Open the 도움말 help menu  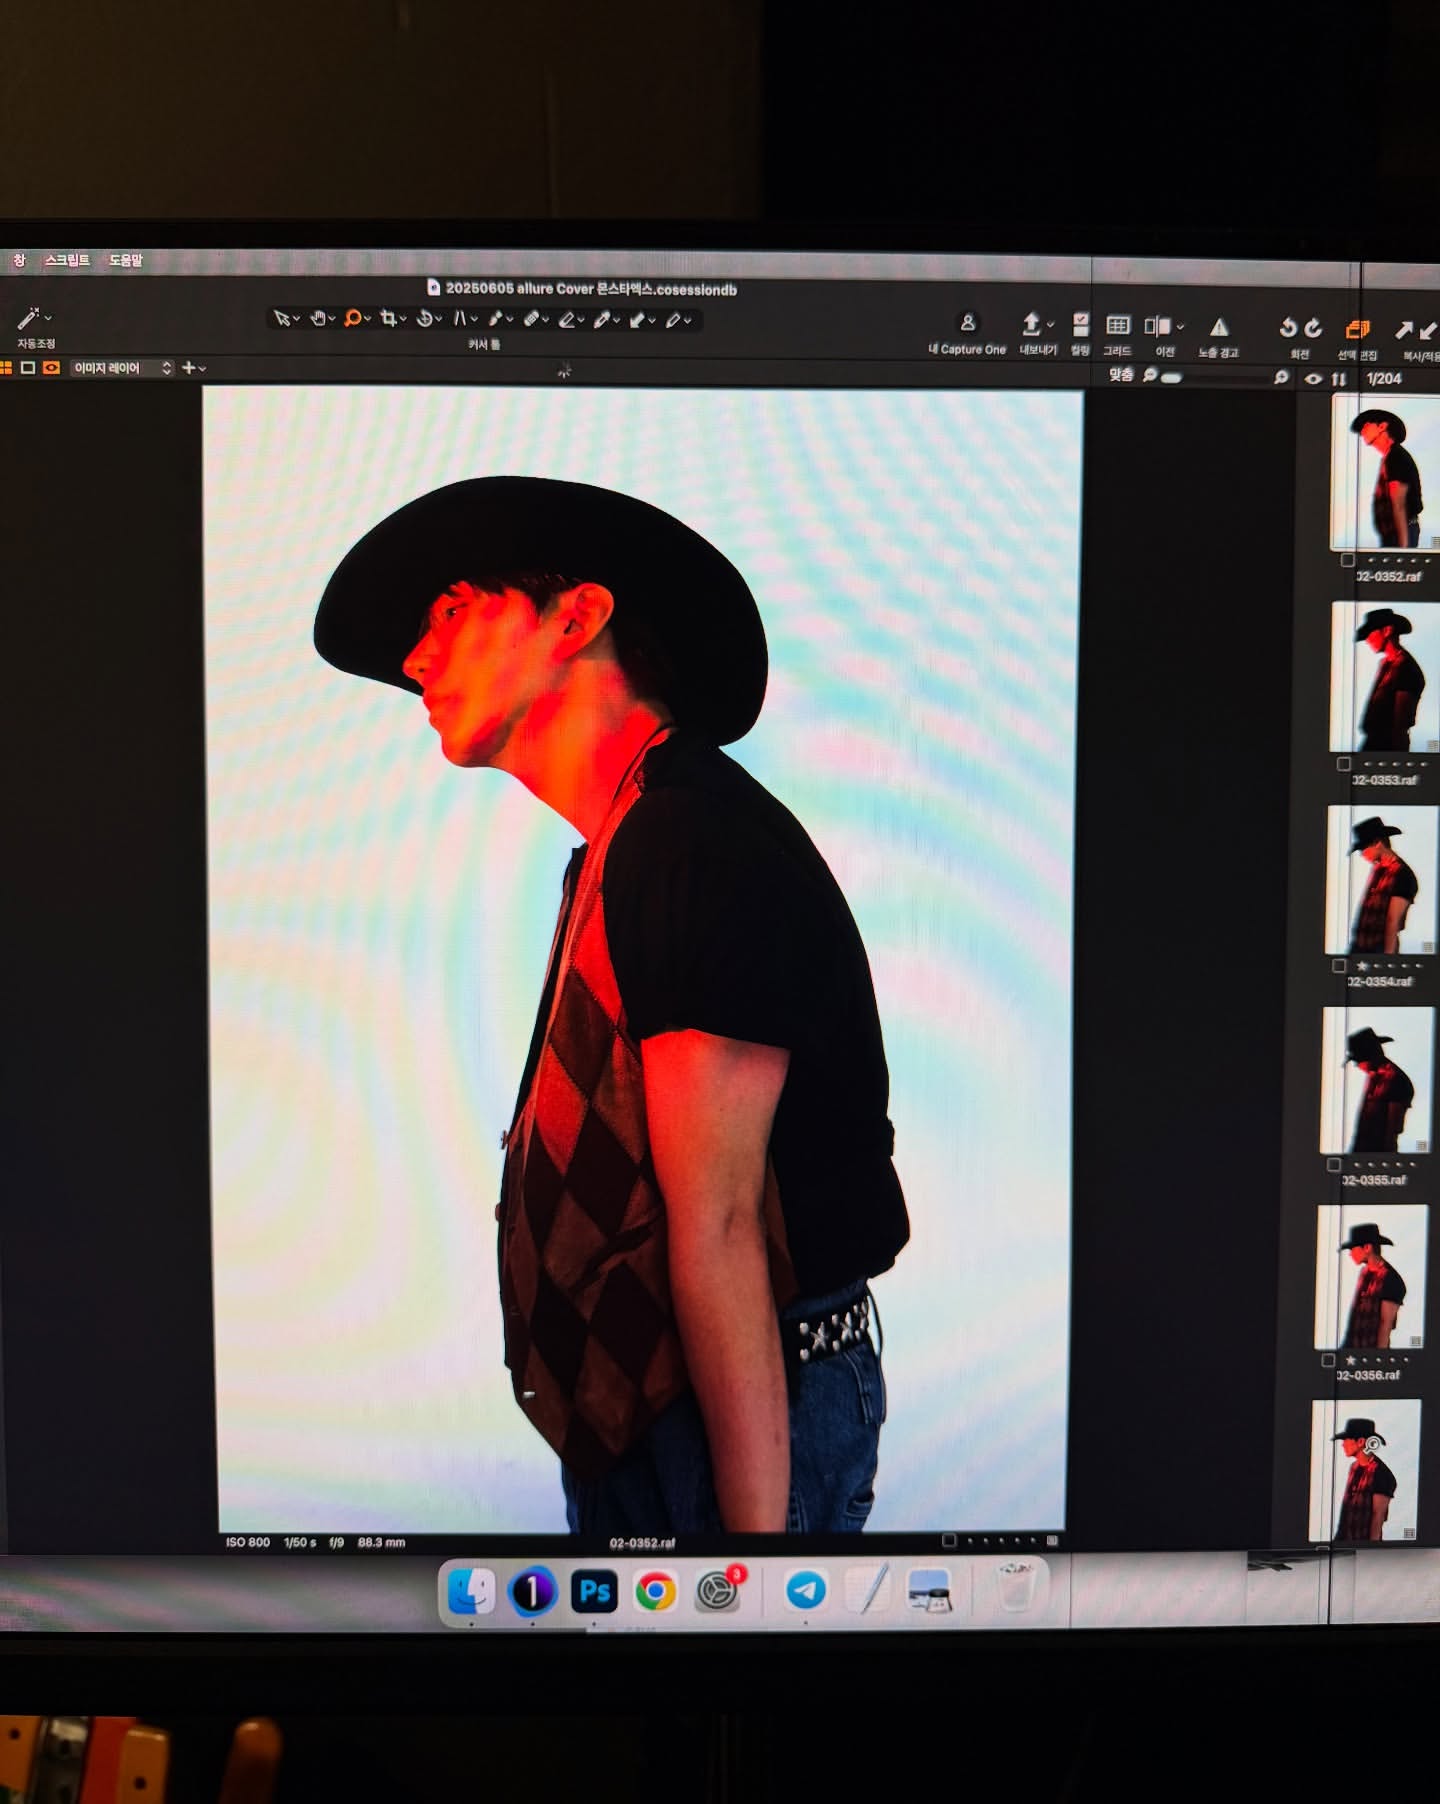tap(126, 260)
